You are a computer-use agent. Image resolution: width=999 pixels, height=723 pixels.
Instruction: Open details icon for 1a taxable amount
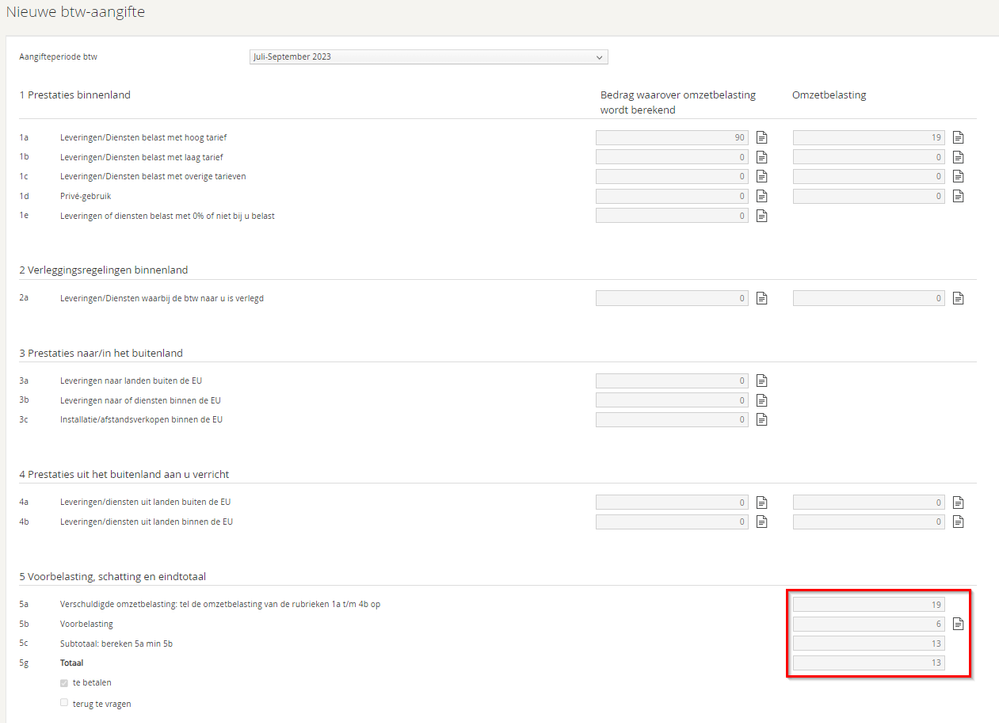(761, 138)
